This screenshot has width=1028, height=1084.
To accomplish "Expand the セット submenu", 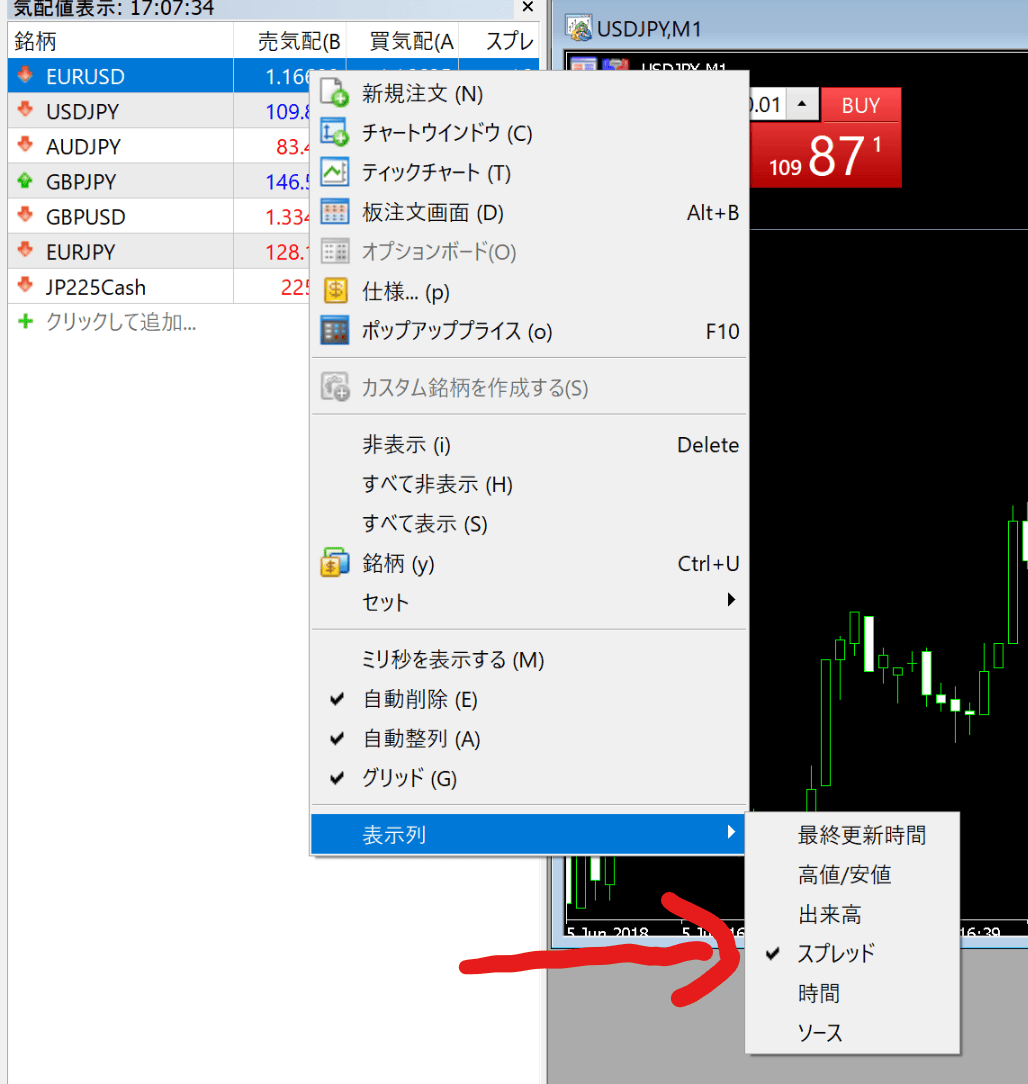I will click(x=530, y=602).
